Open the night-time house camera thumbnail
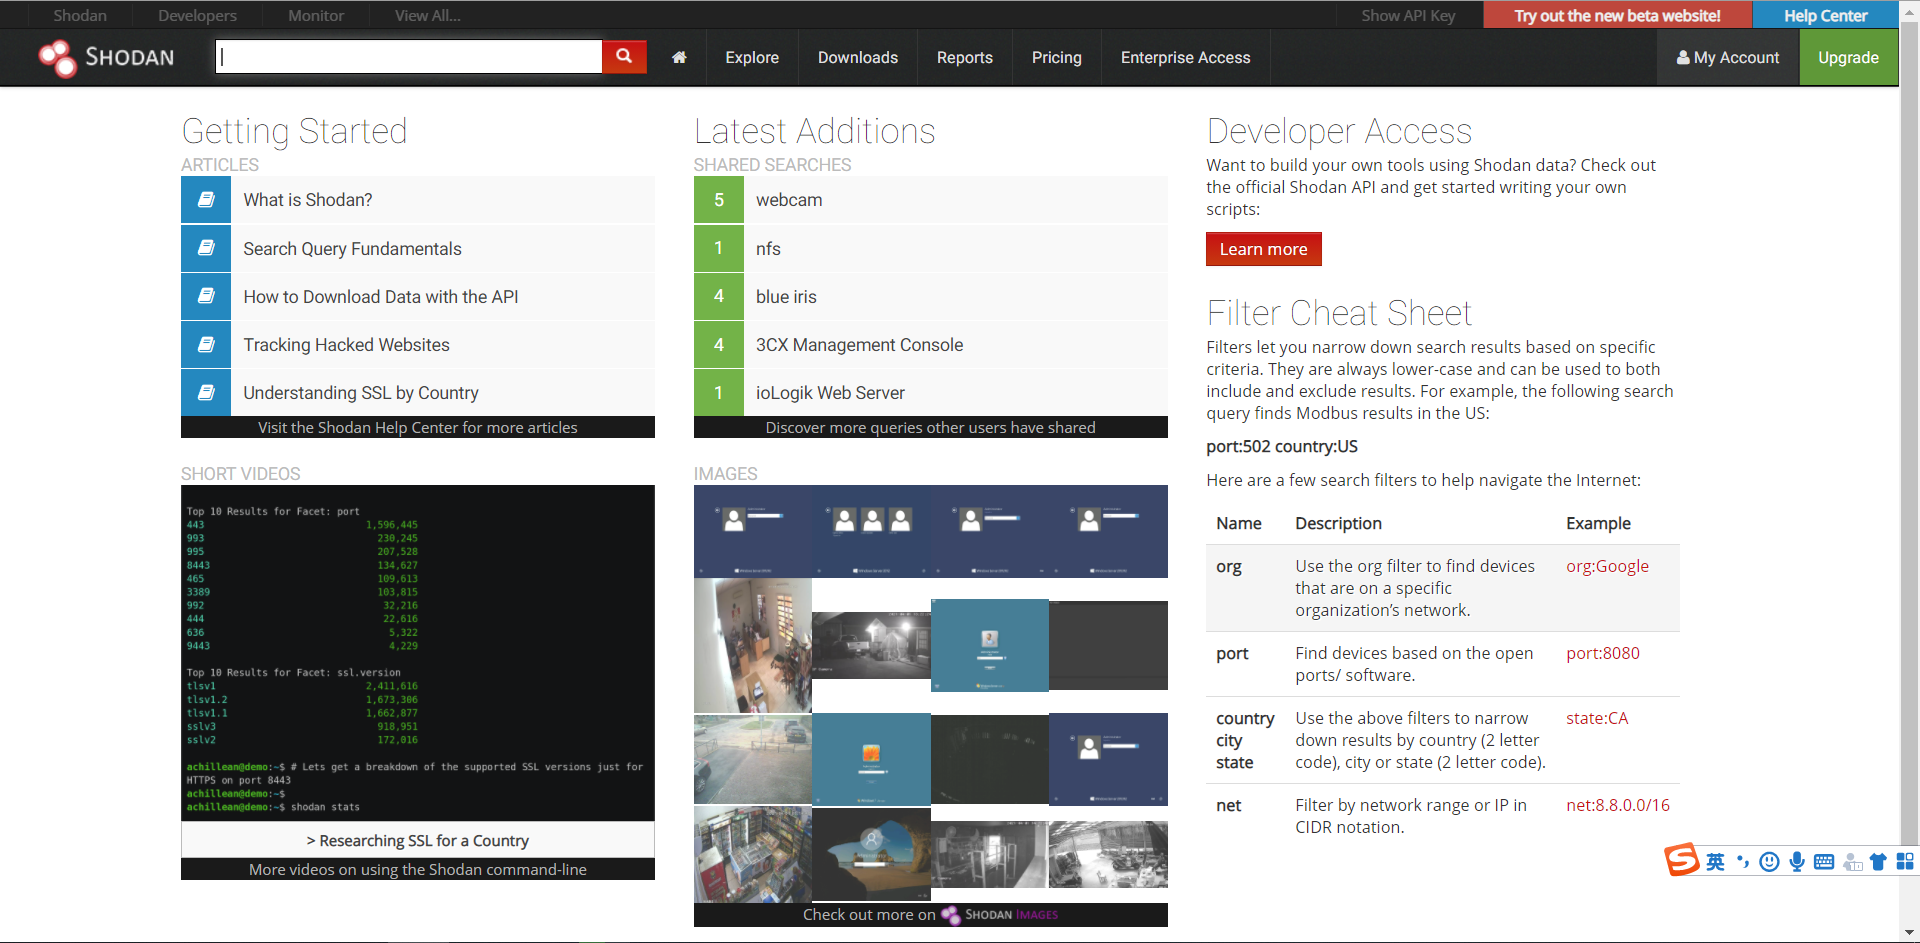1920x943 pixels. click(x=872, y=645)
